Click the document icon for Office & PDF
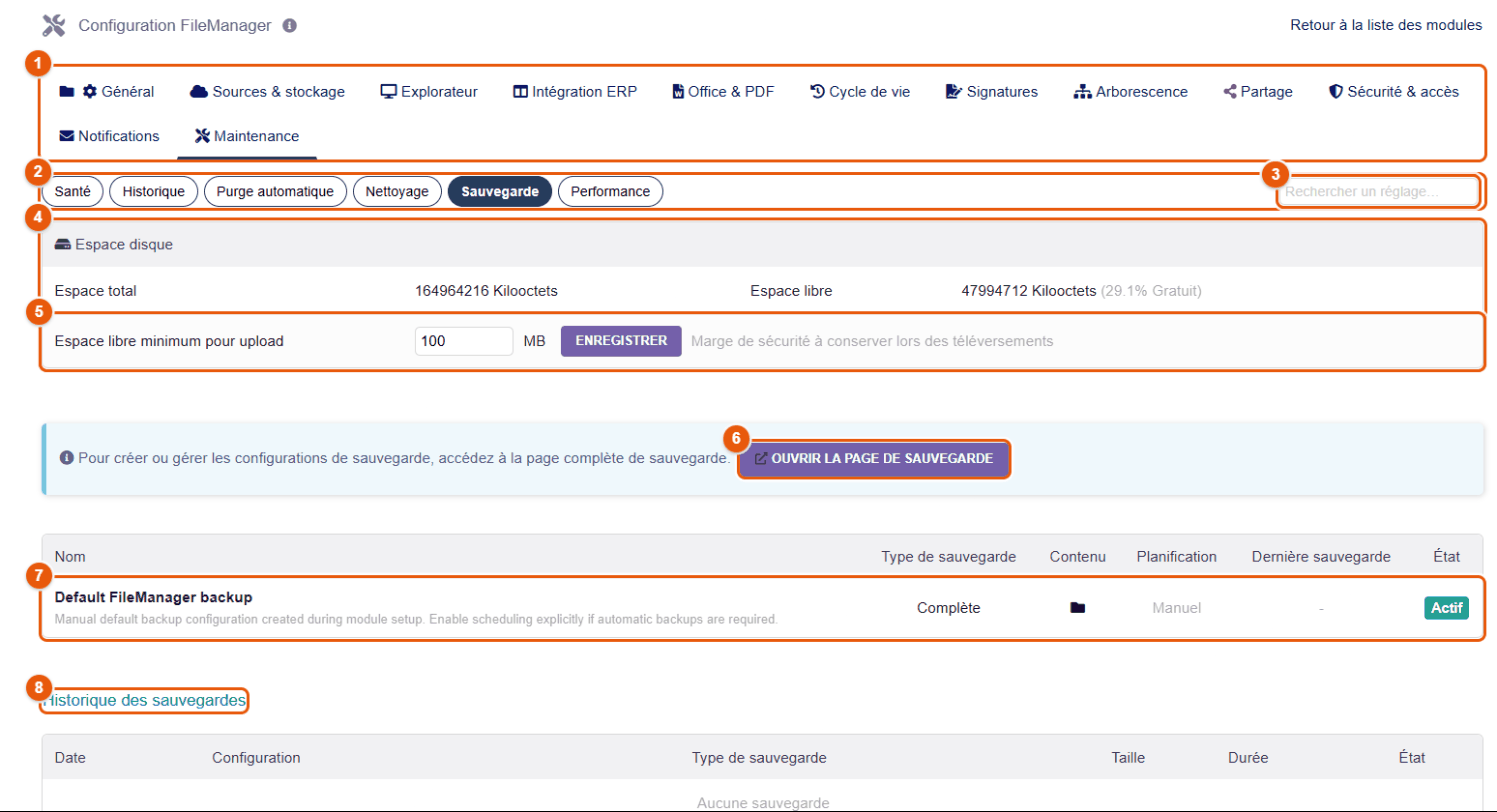This screenshot has height=812, width=1497. tap(678, 92)
